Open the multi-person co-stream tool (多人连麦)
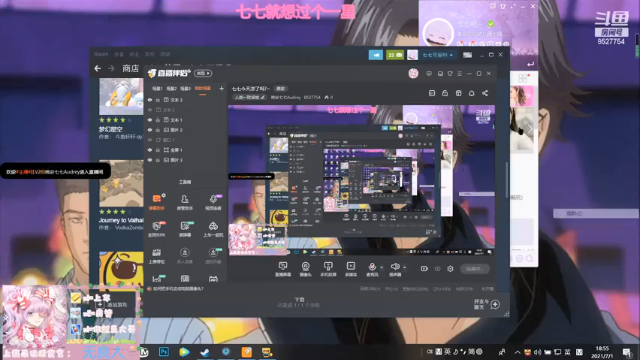This screenshot has width=640, height=360. click(184, 256)
